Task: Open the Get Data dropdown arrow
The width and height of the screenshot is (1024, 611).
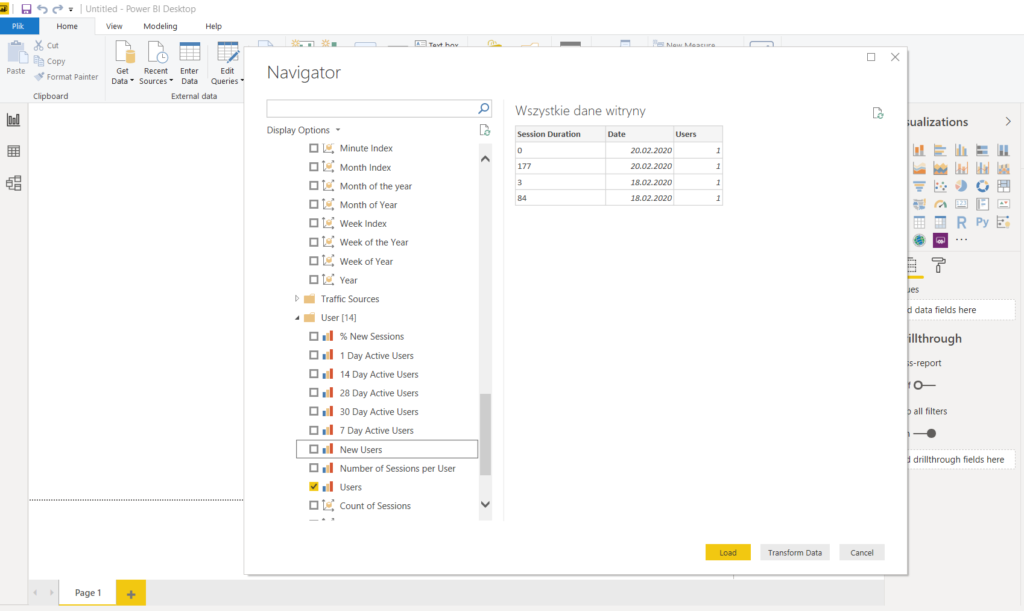Action: [x=132, y=81]
